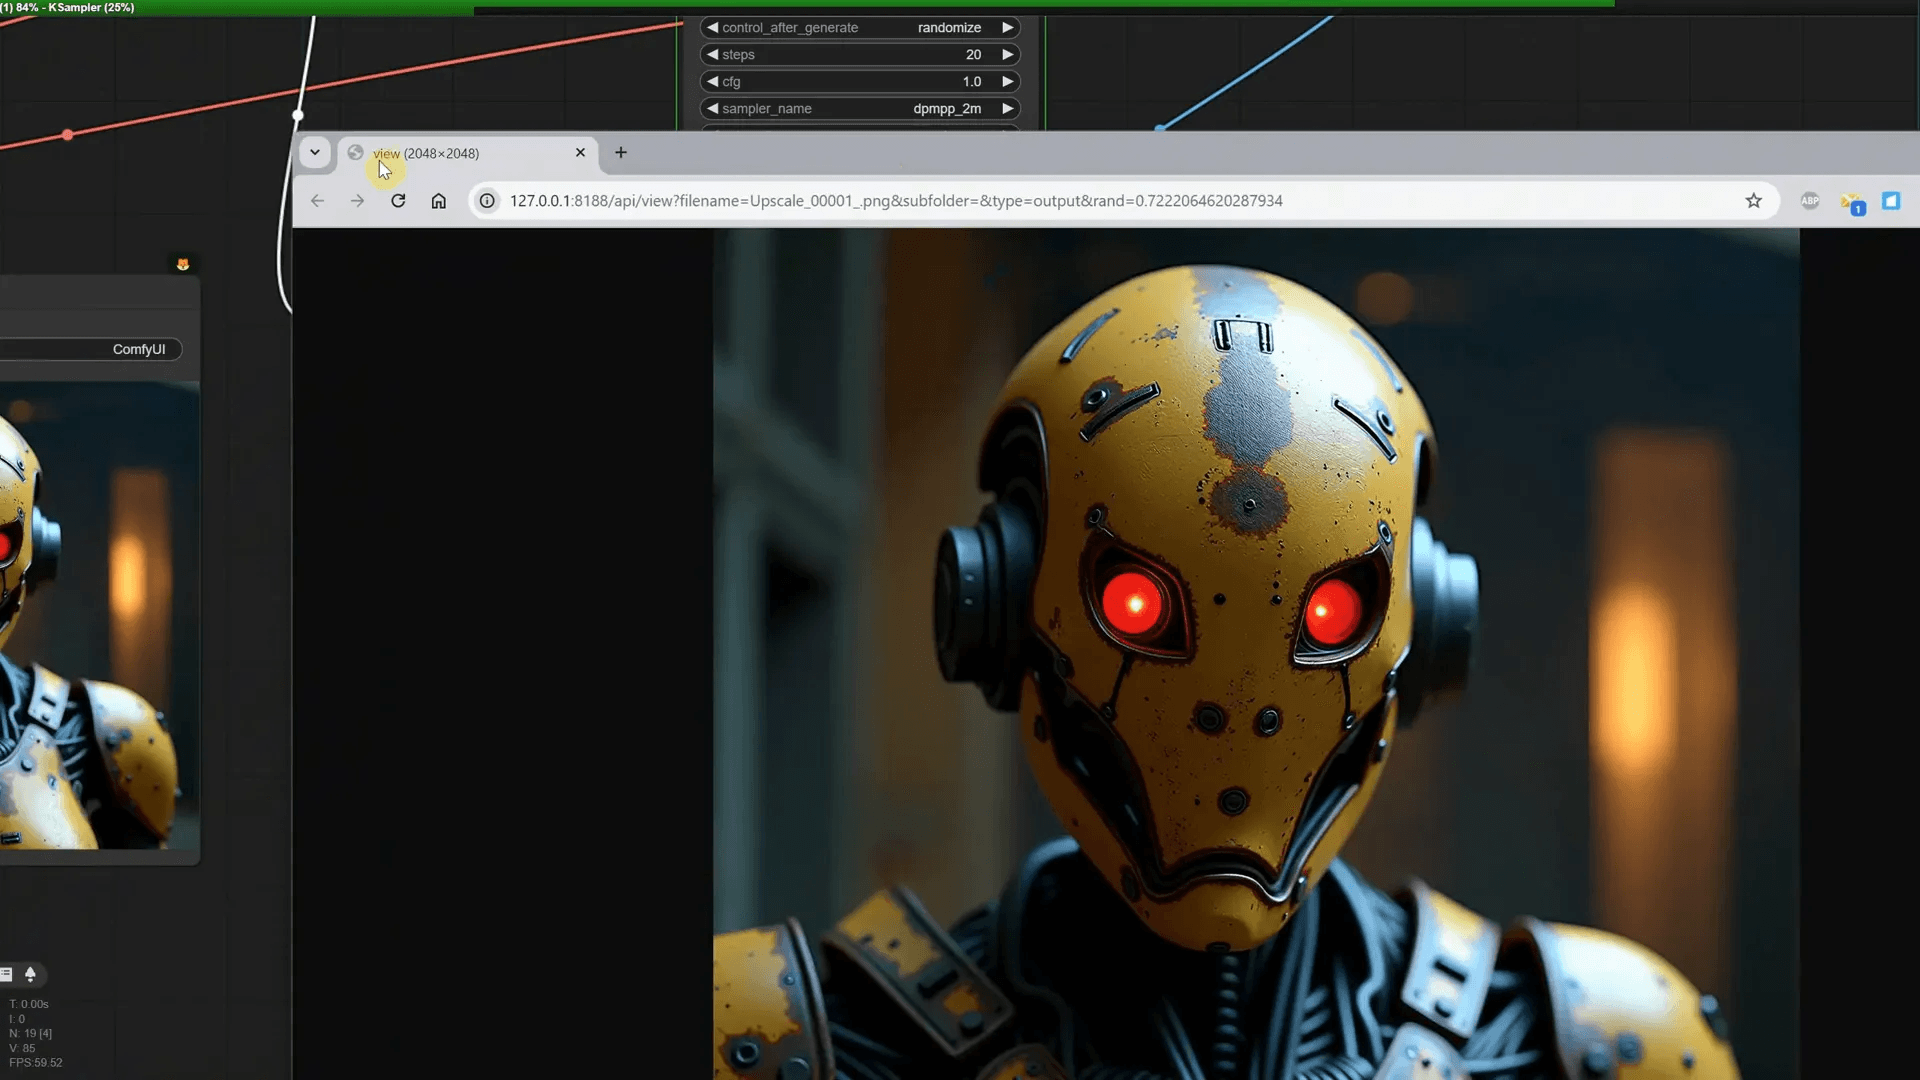
Task: Go to browser home page
Action: pyautogui.click(x=438, y=201)
